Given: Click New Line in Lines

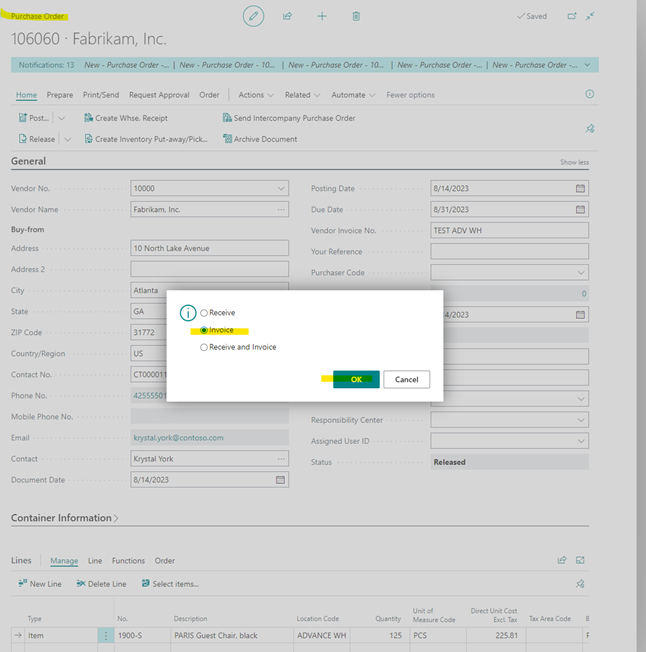Looking at the screenshot, I should tap(40, 584).
